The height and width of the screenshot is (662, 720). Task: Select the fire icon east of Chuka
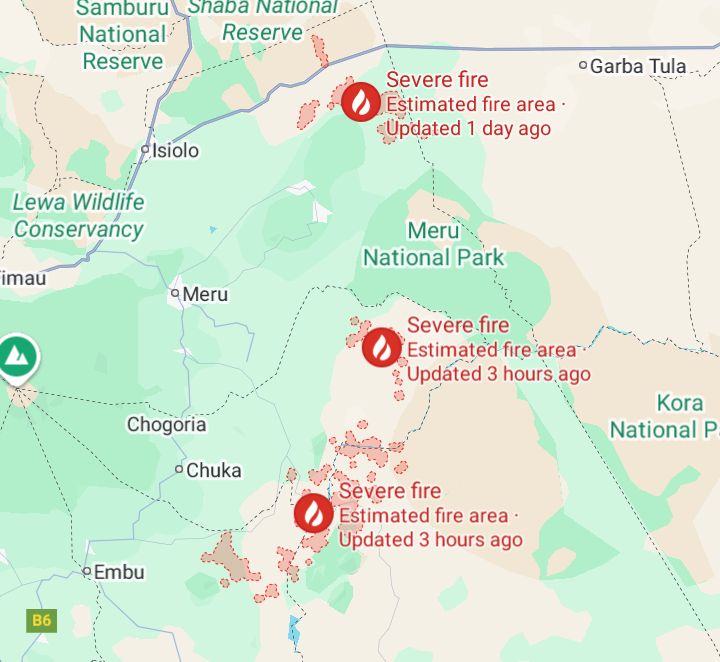(x=314, y=513)
